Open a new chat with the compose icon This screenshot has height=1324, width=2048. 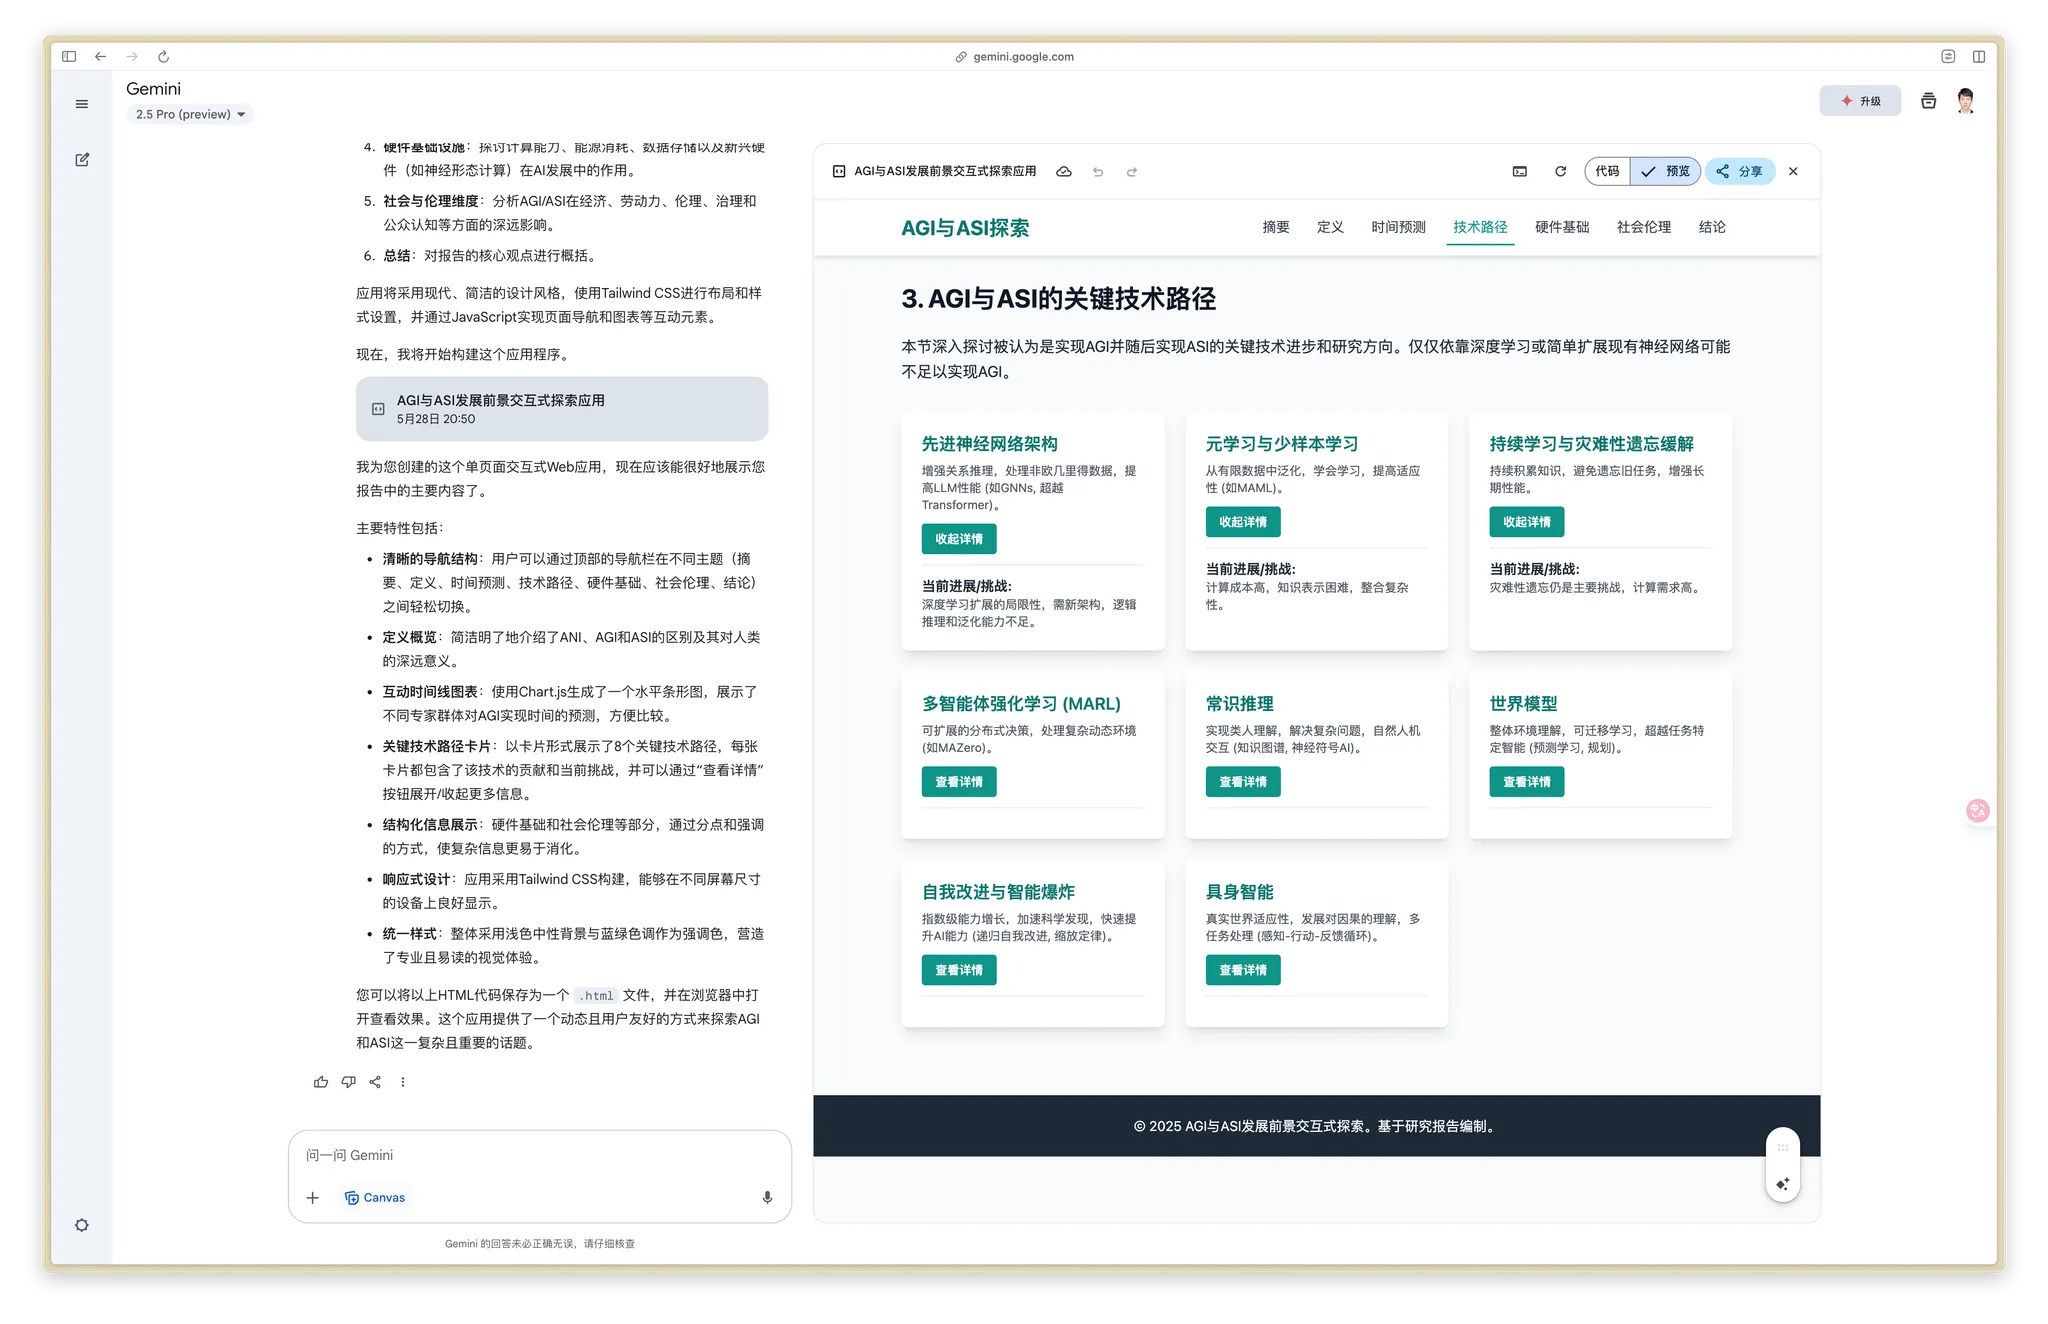82,159
